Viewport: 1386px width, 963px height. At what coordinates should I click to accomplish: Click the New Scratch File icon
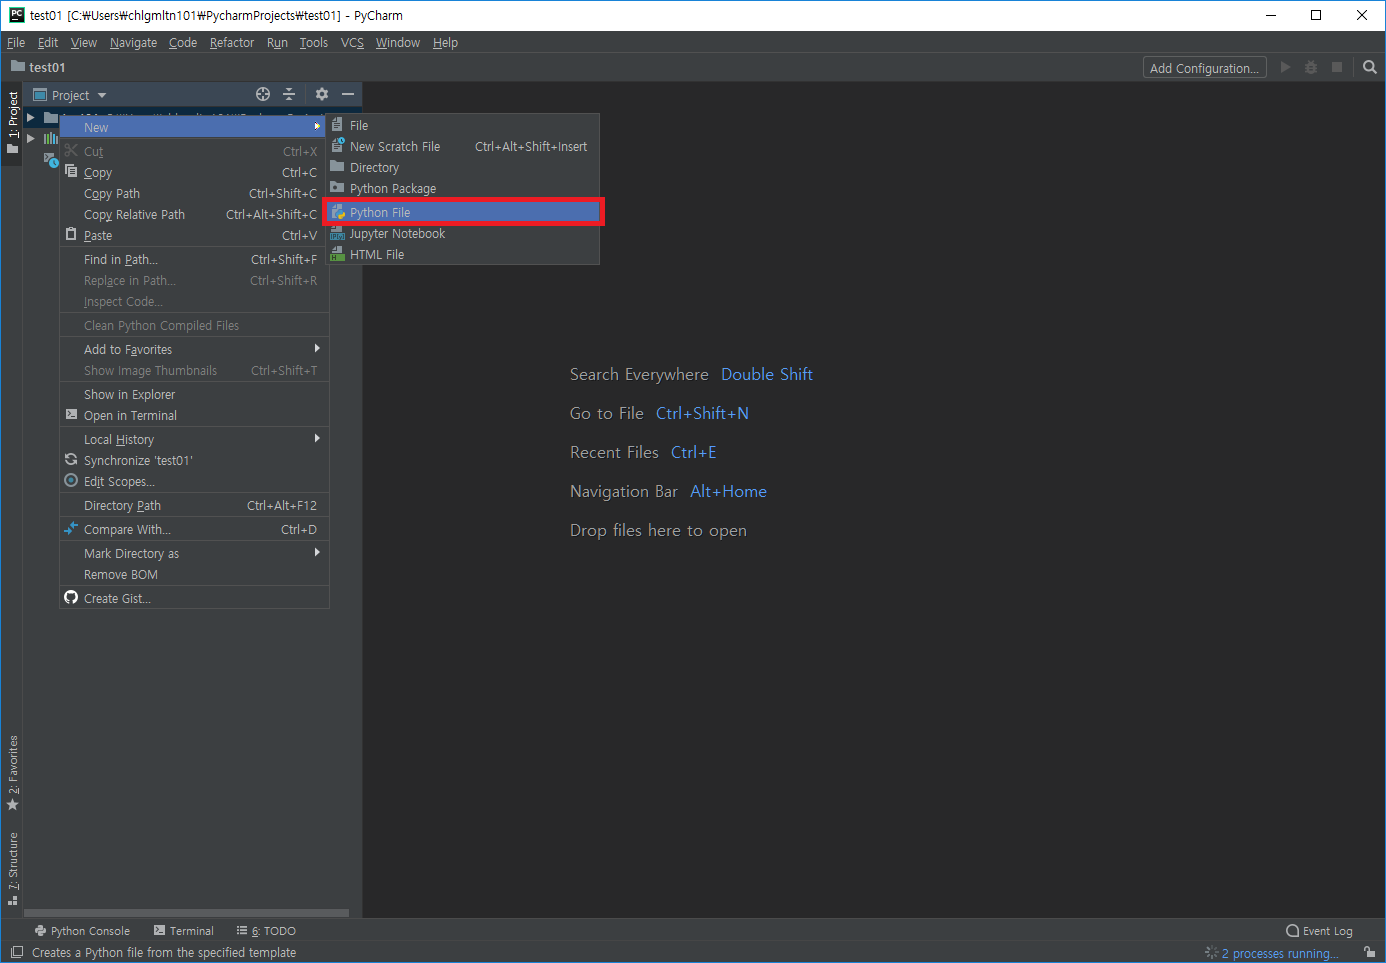pos(338,146)
